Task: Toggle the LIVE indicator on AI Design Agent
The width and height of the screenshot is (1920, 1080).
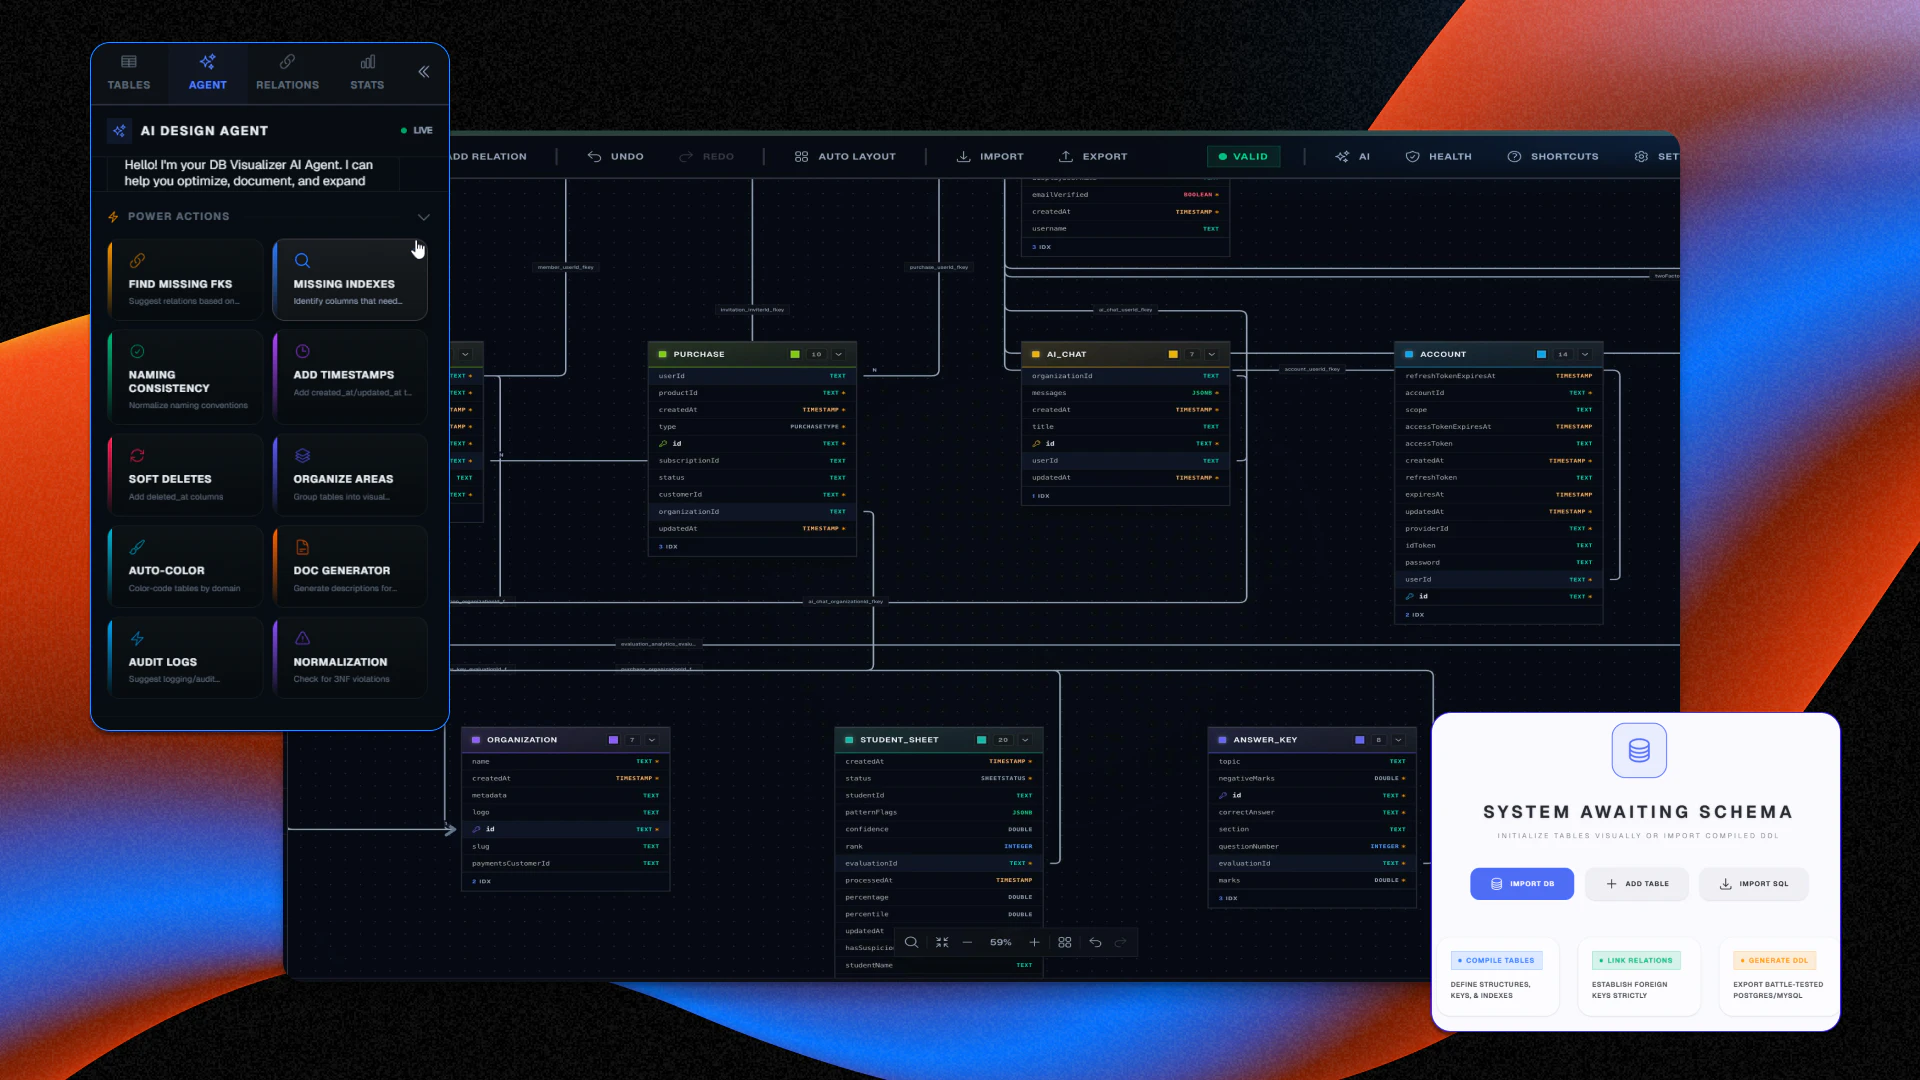Action: coord(416,130)
